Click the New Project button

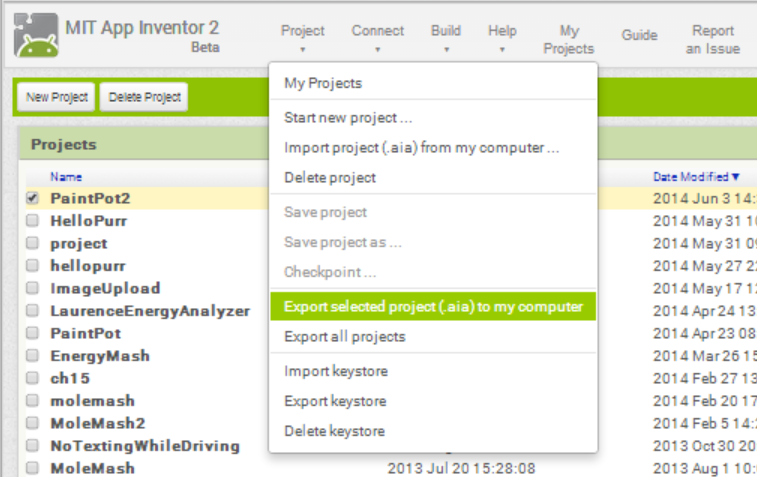[56, 97]
